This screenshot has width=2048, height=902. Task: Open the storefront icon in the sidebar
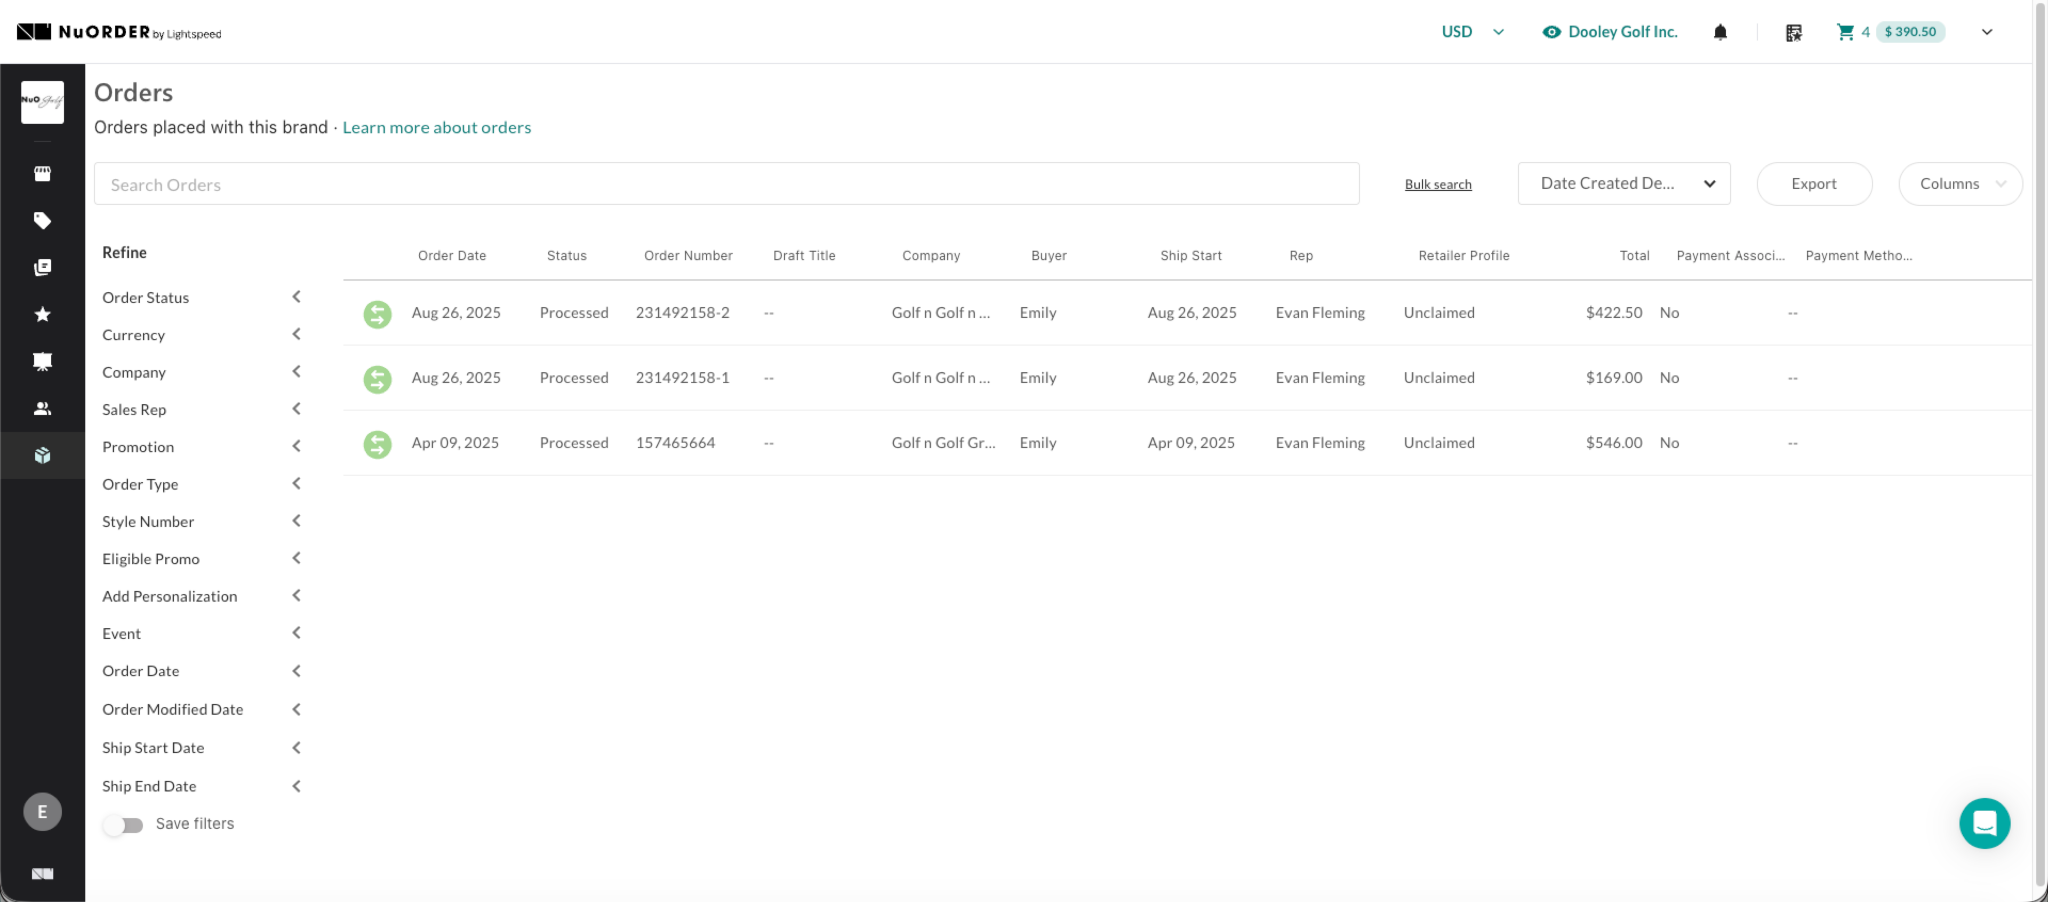pyautogui.click(x=42, y=173)
